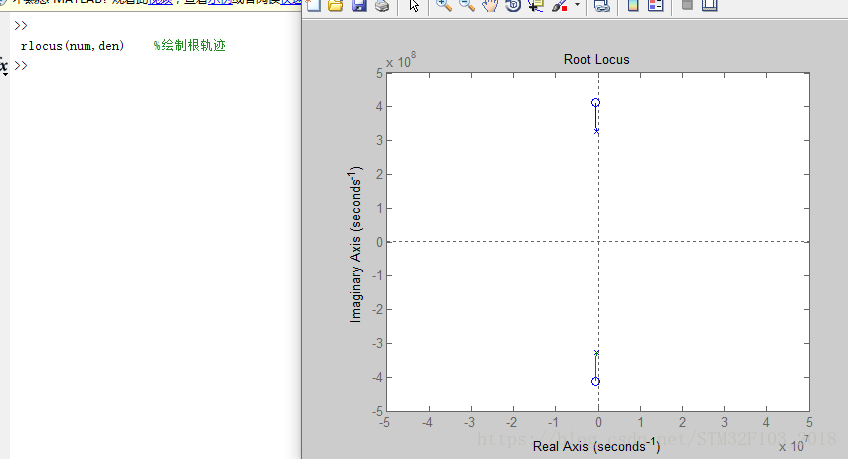Open the 示例 link in the banner
Screen dimensions: 848x459
pyautogui.click(x=220, y=2)
